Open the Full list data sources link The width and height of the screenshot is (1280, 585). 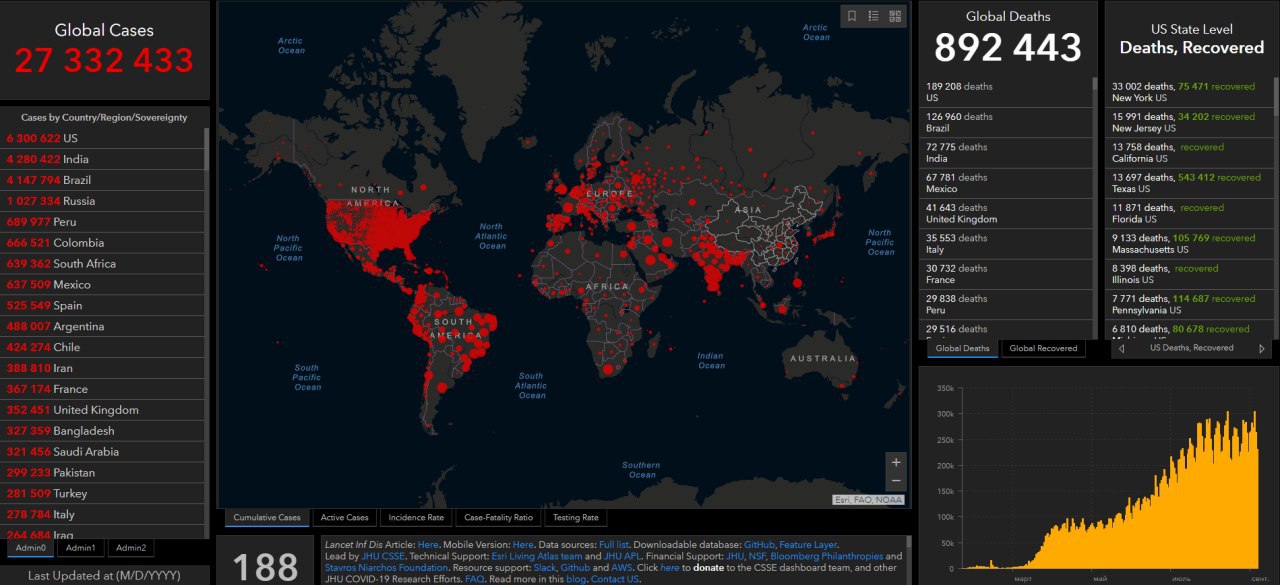point(614,544)
